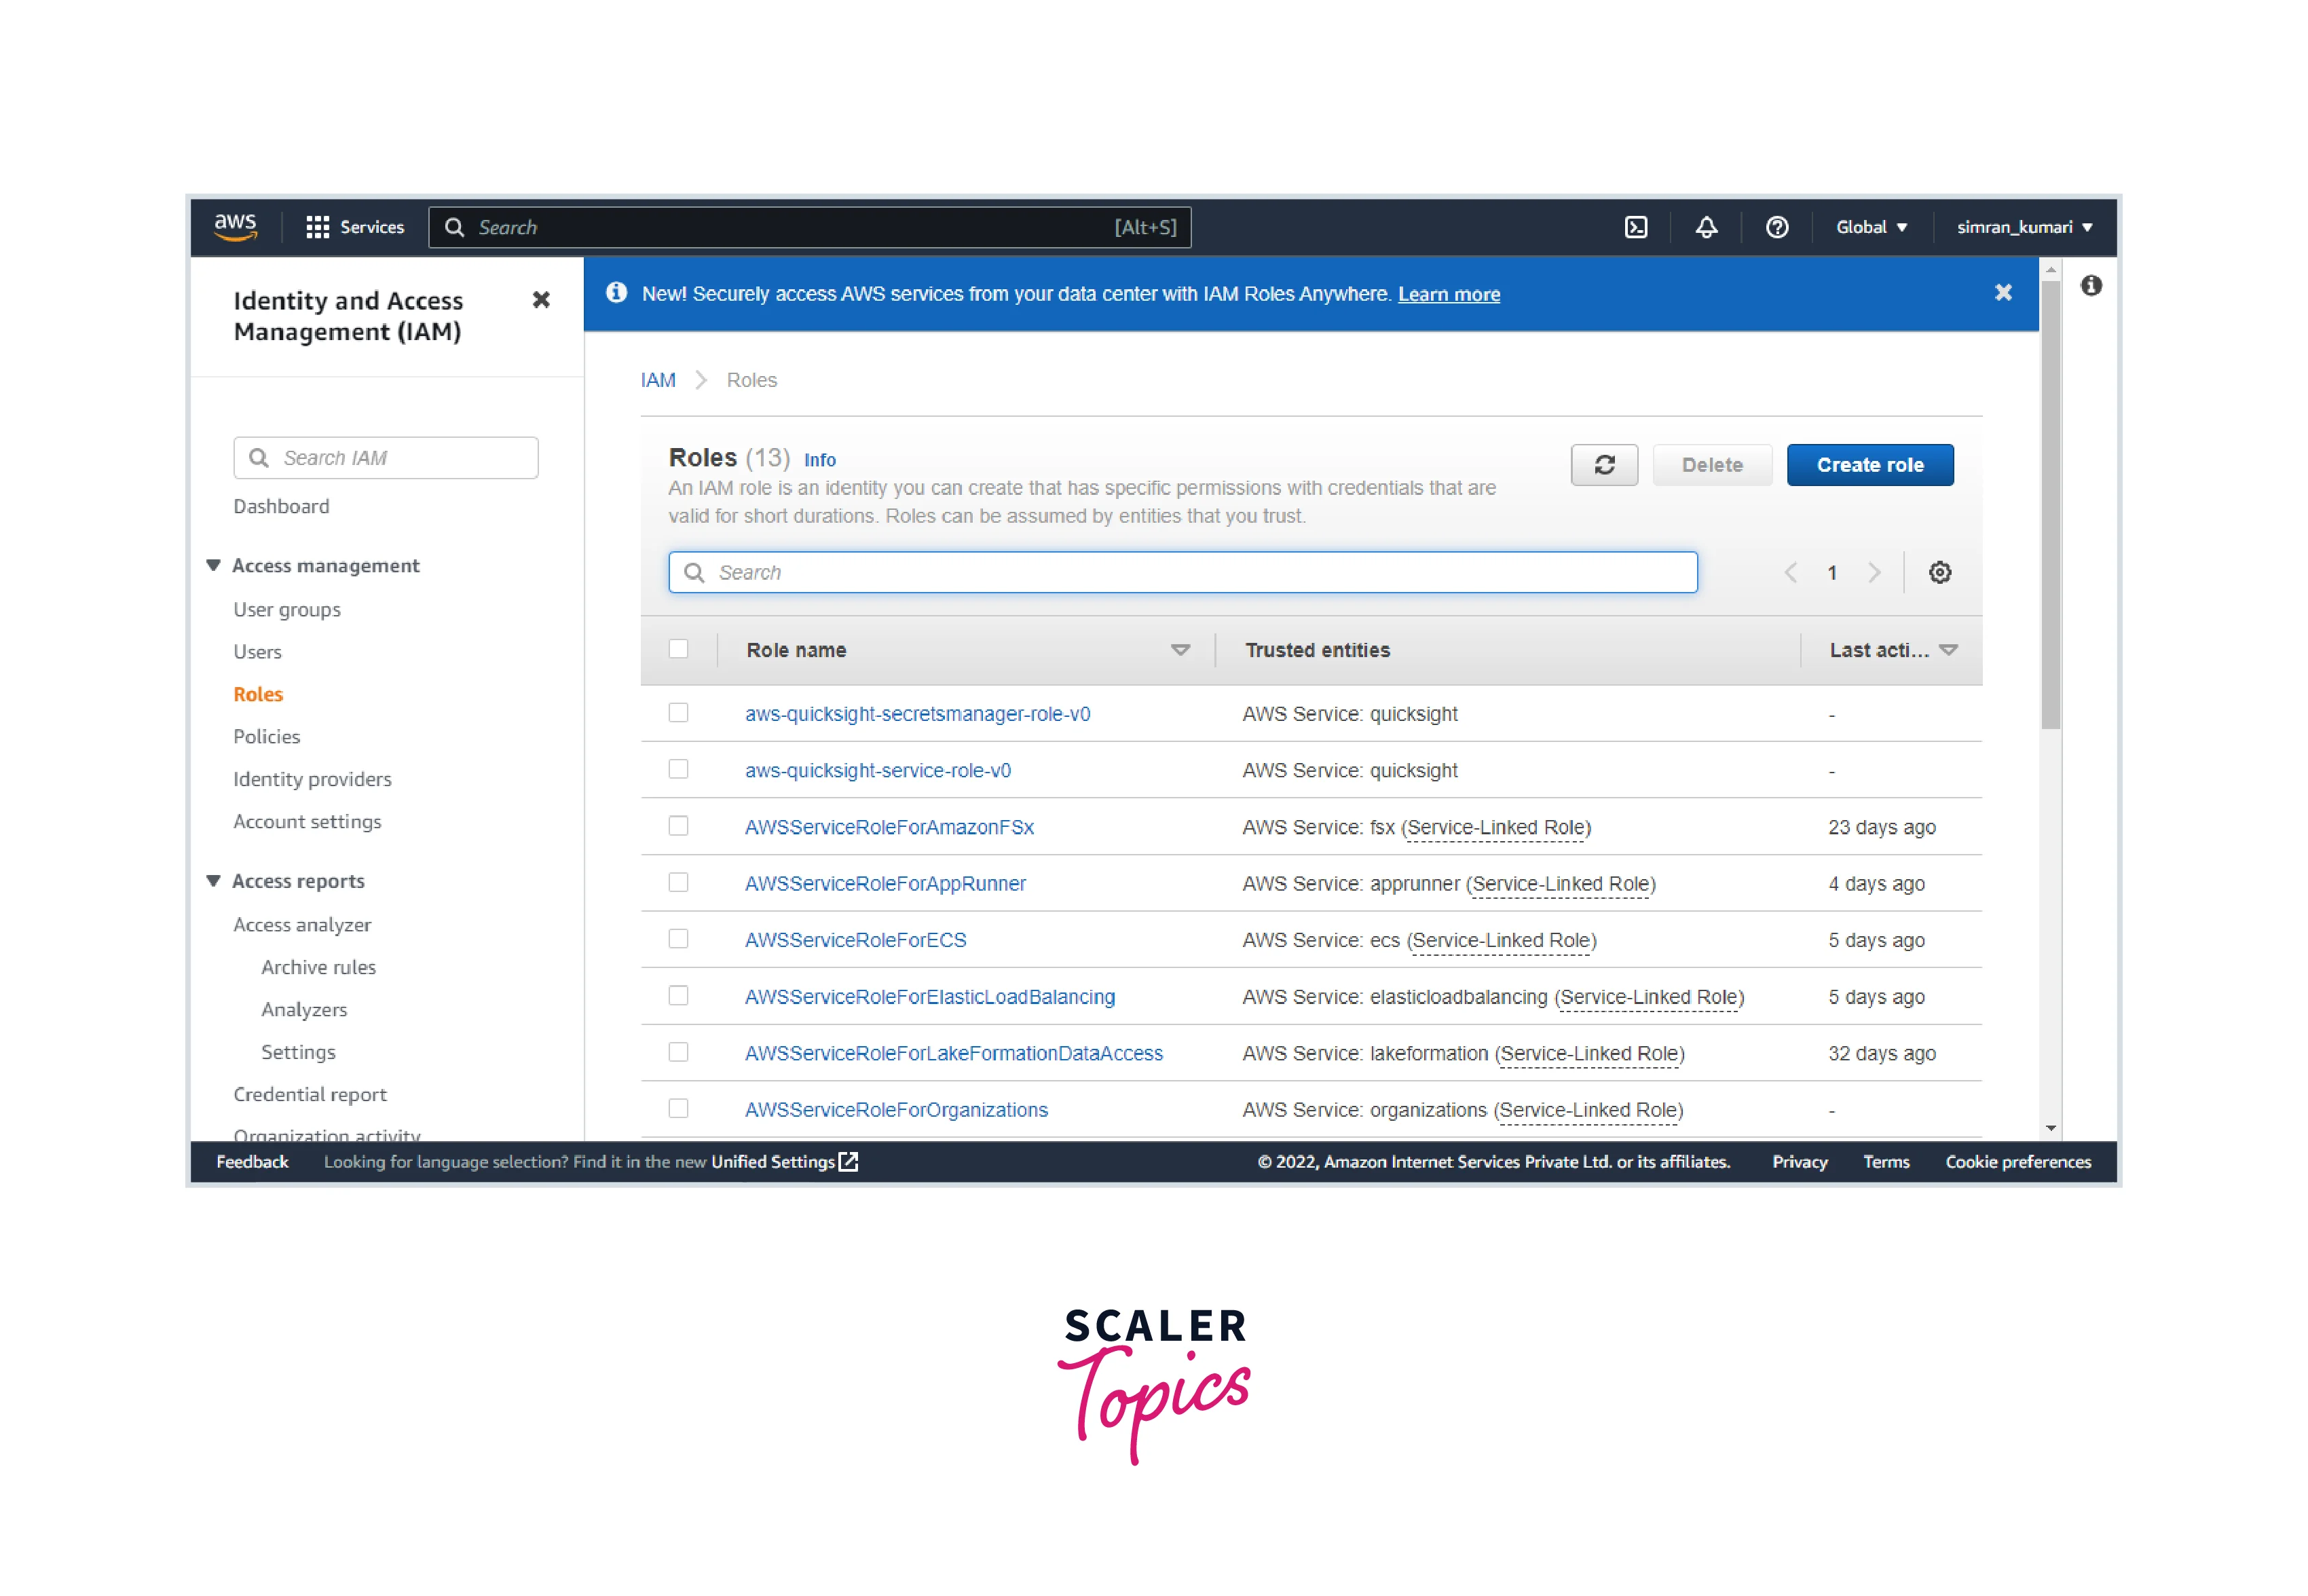Open table preferences gear icon
The height and width of the screenshot is (1596, 2308).
[1939, 573]
